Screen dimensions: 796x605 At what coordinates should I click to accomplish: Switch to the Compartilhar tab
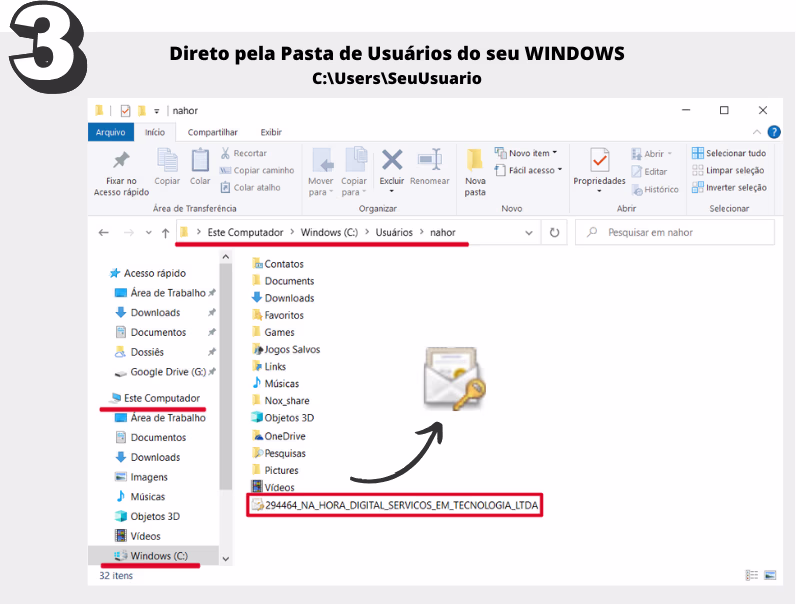pos(213,132)
